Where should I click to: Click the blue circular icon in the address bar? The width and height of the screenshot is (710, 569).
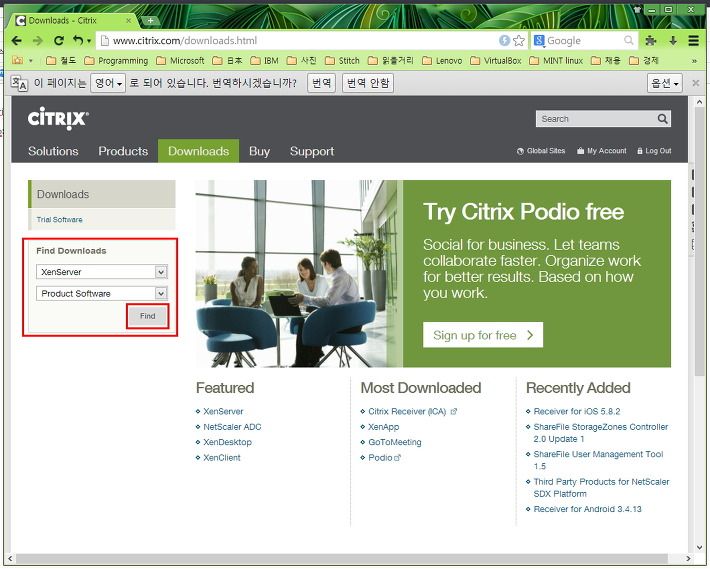coord(504,41)
